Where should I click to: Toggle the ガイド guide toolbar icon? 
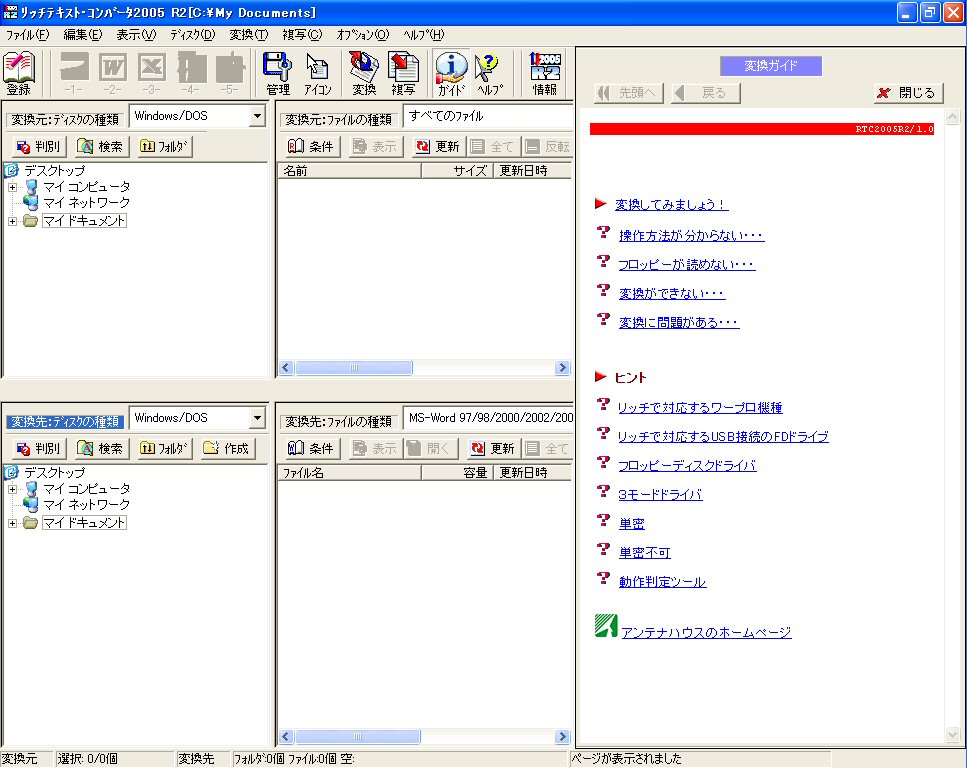[x=451, y=73]
